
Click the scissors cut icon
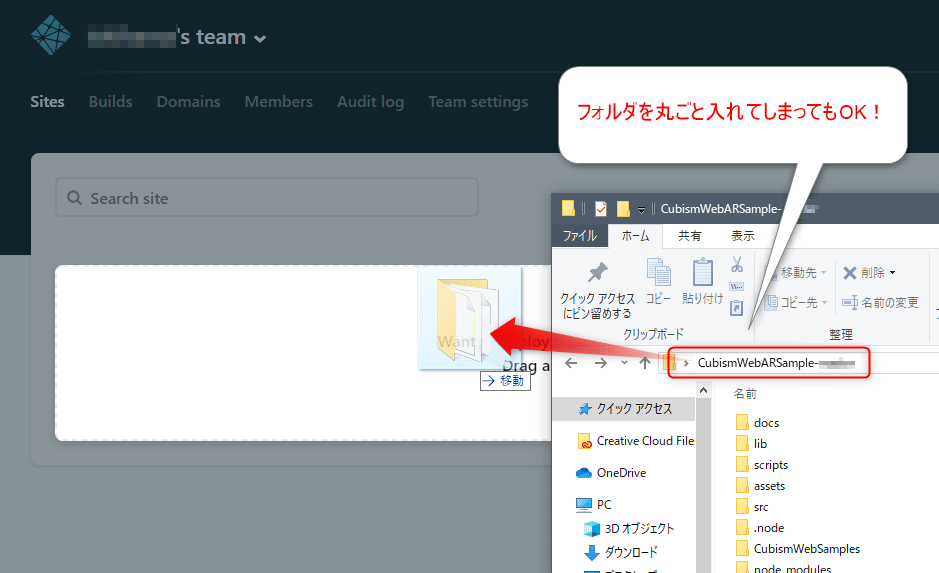pos(737,264)
